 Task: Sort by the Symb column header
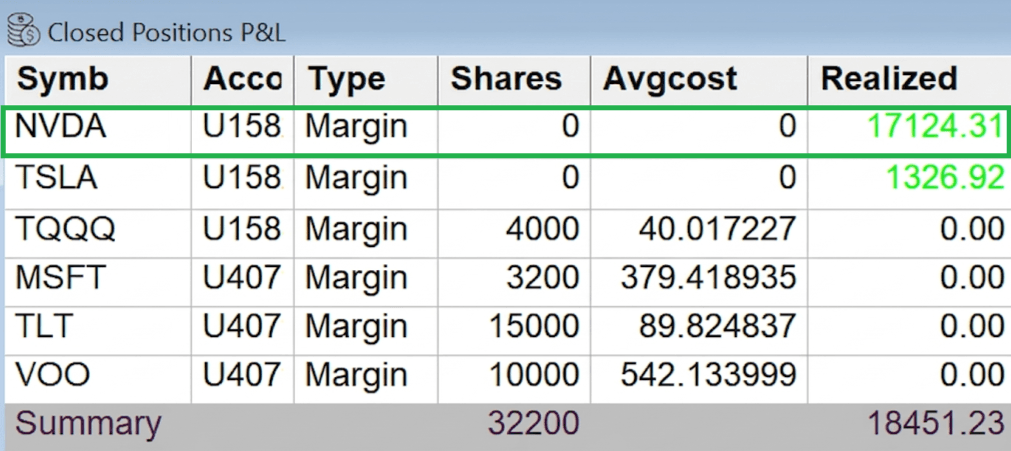(63, 79)
